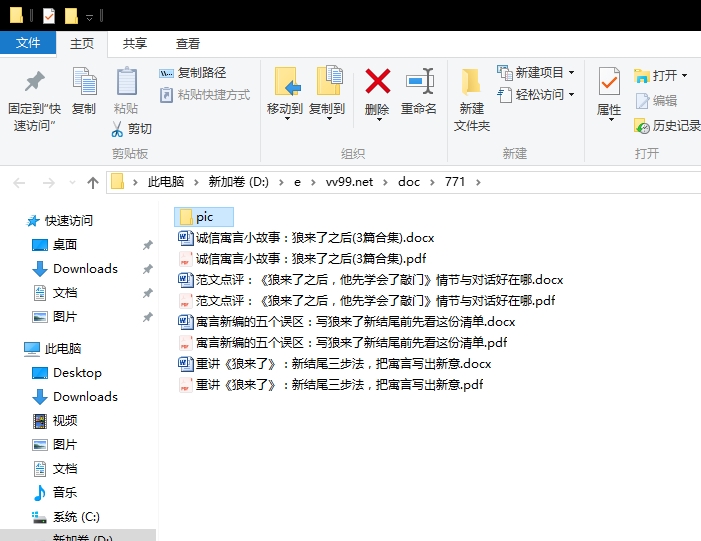The width and height of the screenshot is (701, 541).
Task: Click the vv99.net breadcrumb segment
Action: click(349, 182)
